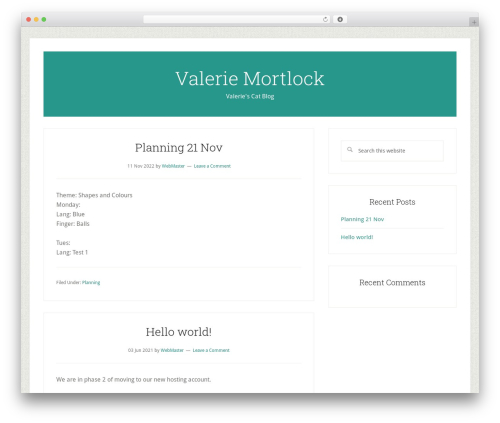Click the Monday: line
Screen dimensions: 500x423
[68, 205]
